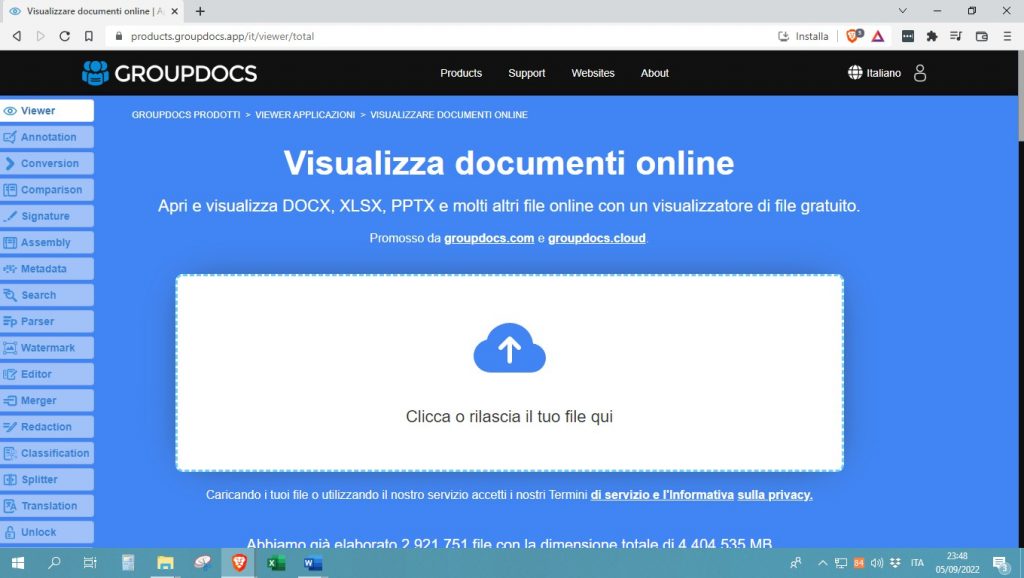Select the Watermark tool

(47, 347)
